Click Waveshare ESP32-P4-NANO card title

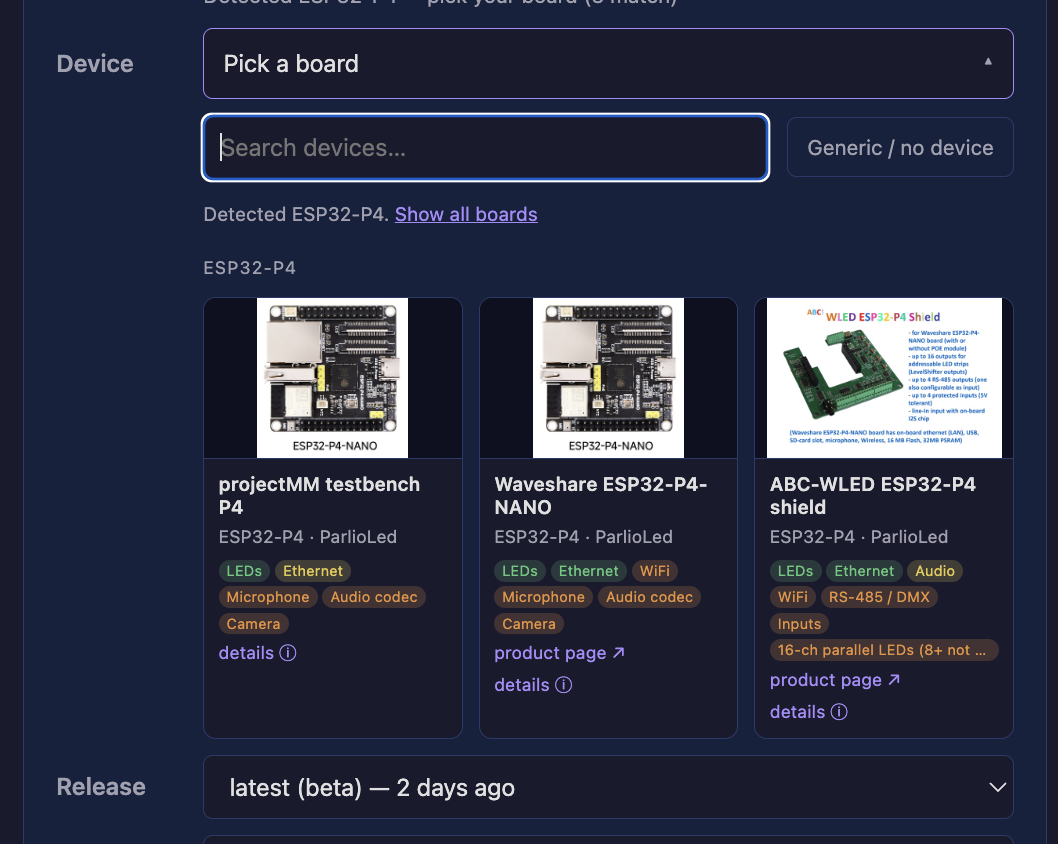601,496
